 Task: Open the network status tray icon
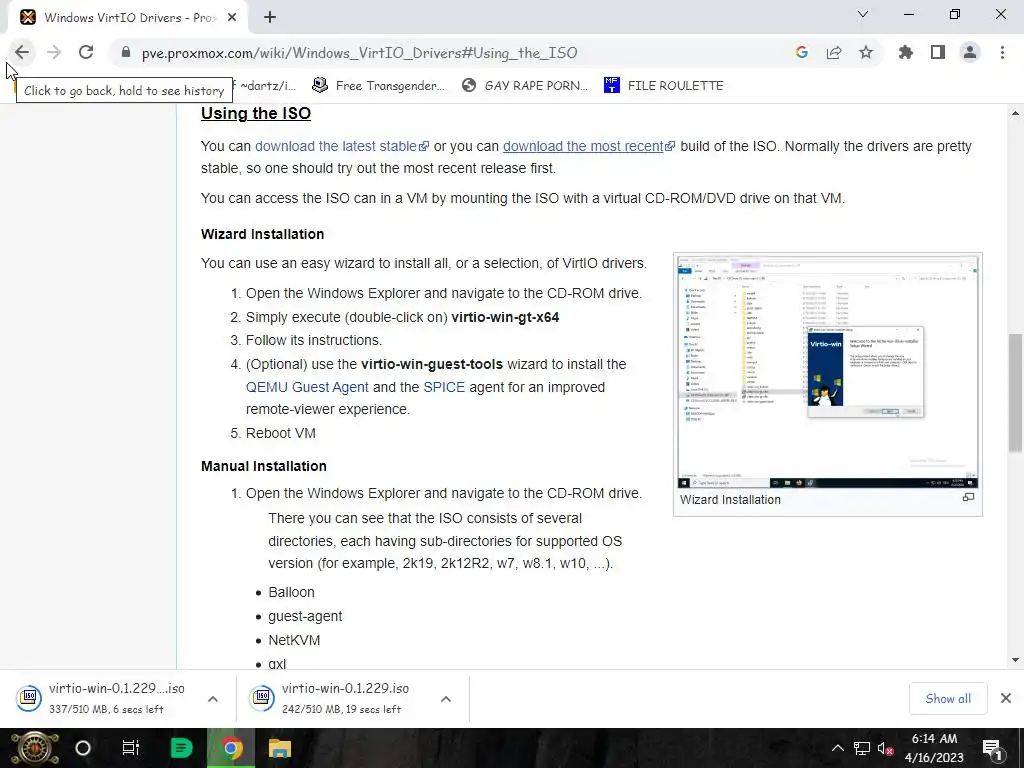[x=861, y=748]
